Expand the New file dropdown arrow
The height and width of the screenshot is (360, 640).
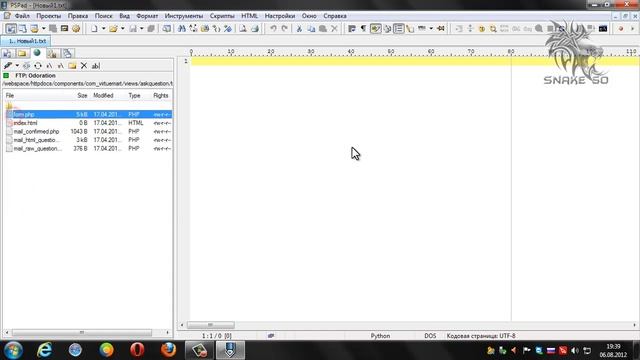pos(103,29)
